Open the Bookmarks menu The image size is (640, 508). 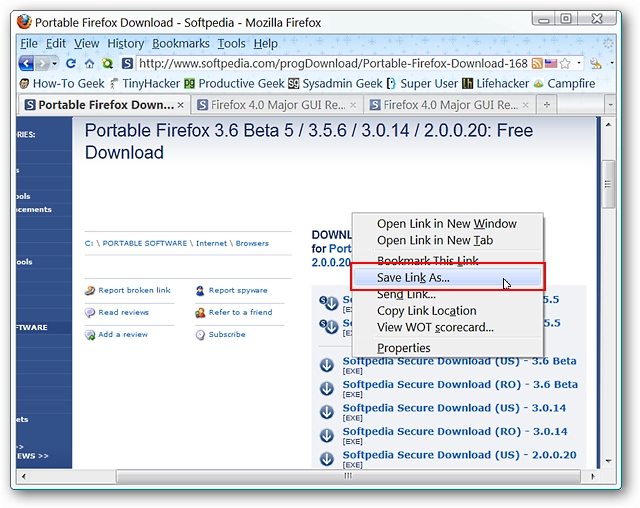[181, 43]
